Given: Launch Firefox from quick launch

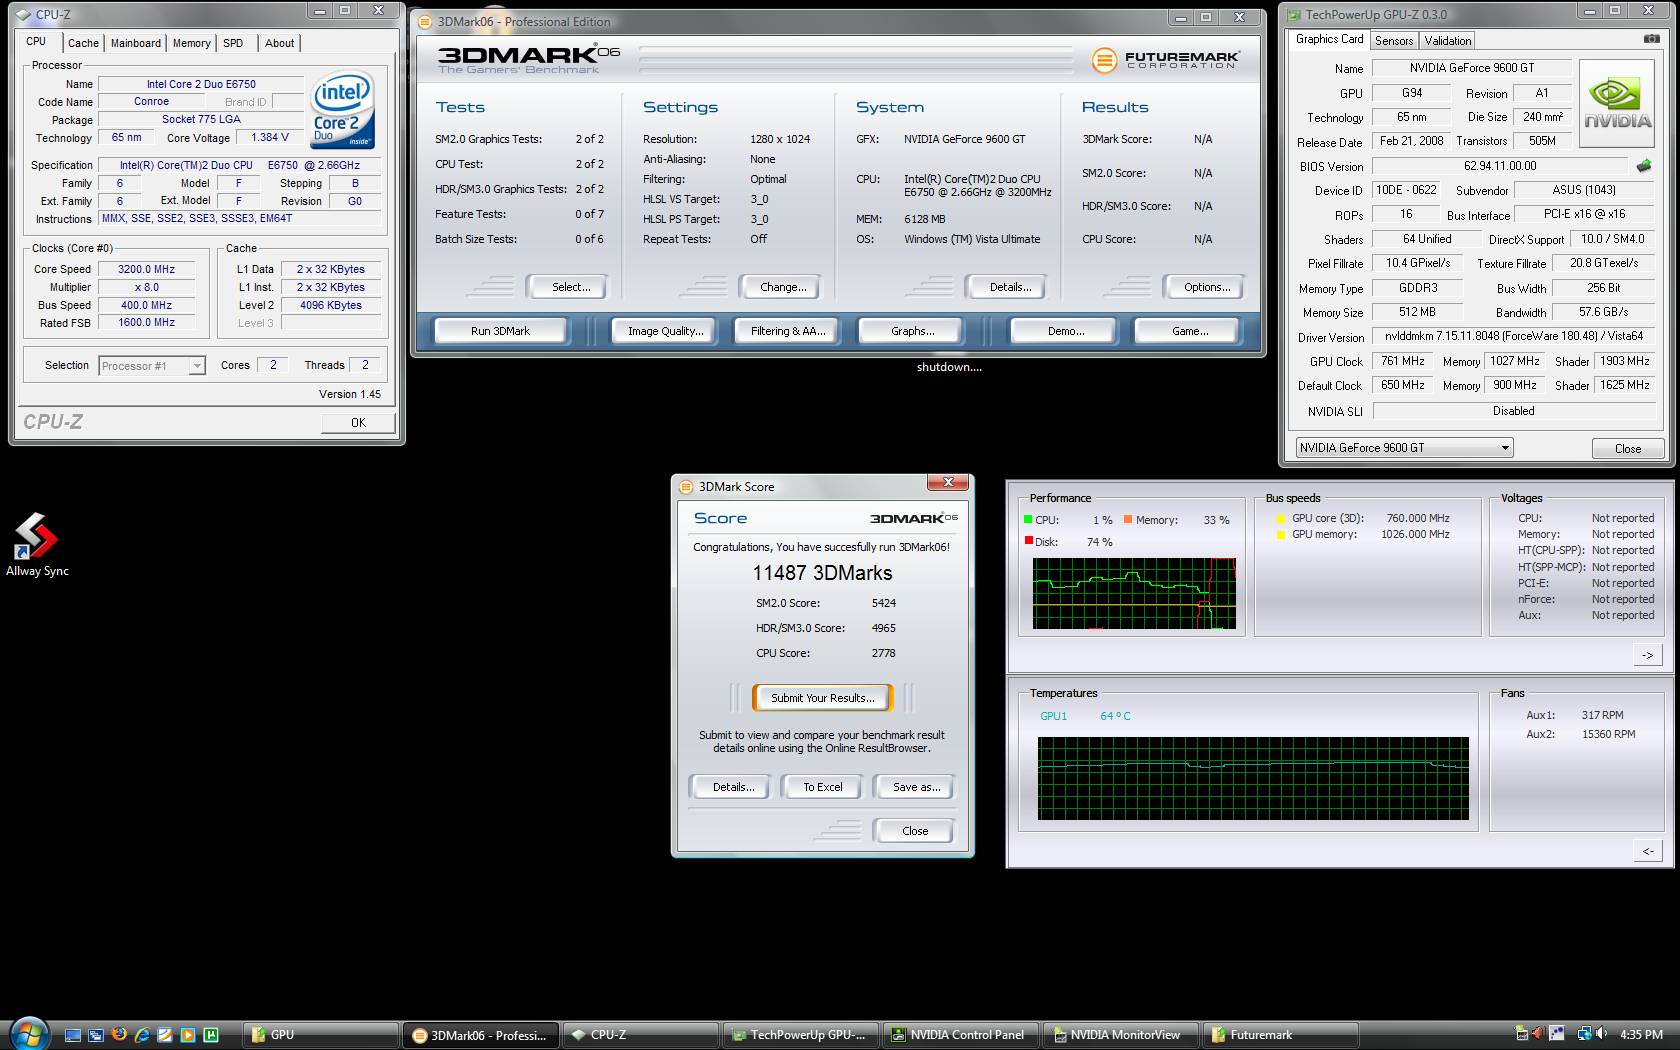Looking at the screenshot, I should 119,1035.
